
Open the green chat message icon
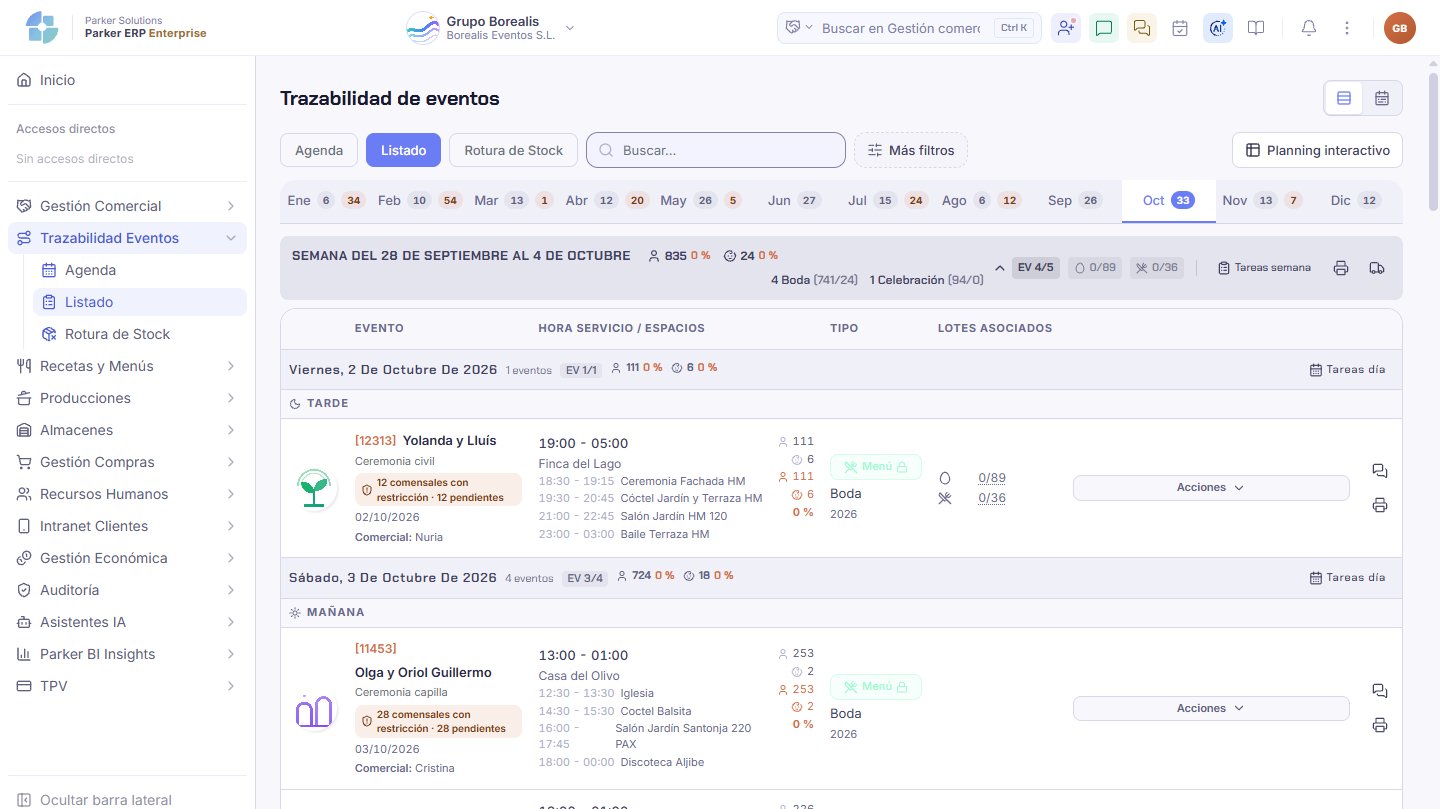pyautogui.click(x=1104, y=28)
